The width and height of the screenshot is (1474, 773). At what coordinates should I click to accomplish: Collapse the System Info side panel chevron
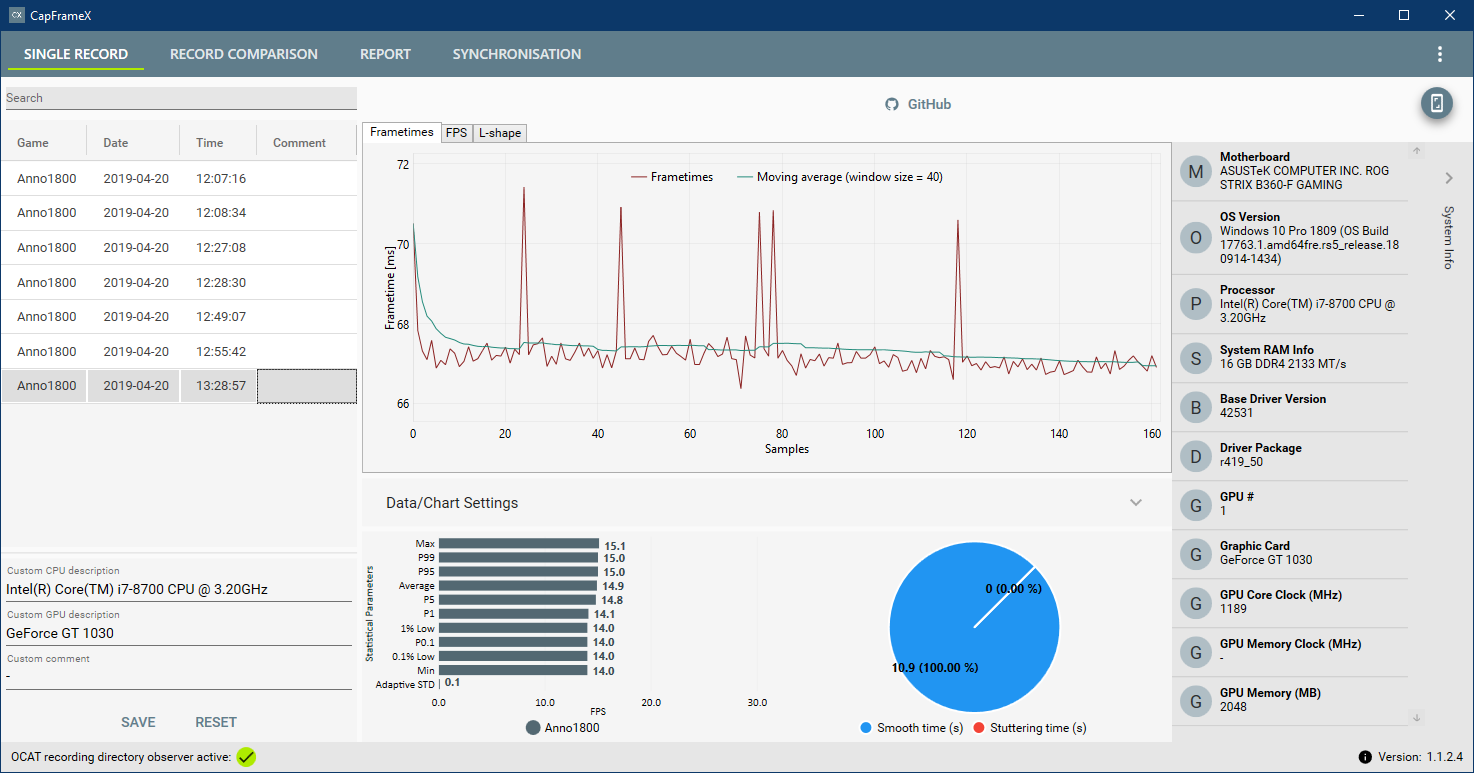(x=1448, y=178)
